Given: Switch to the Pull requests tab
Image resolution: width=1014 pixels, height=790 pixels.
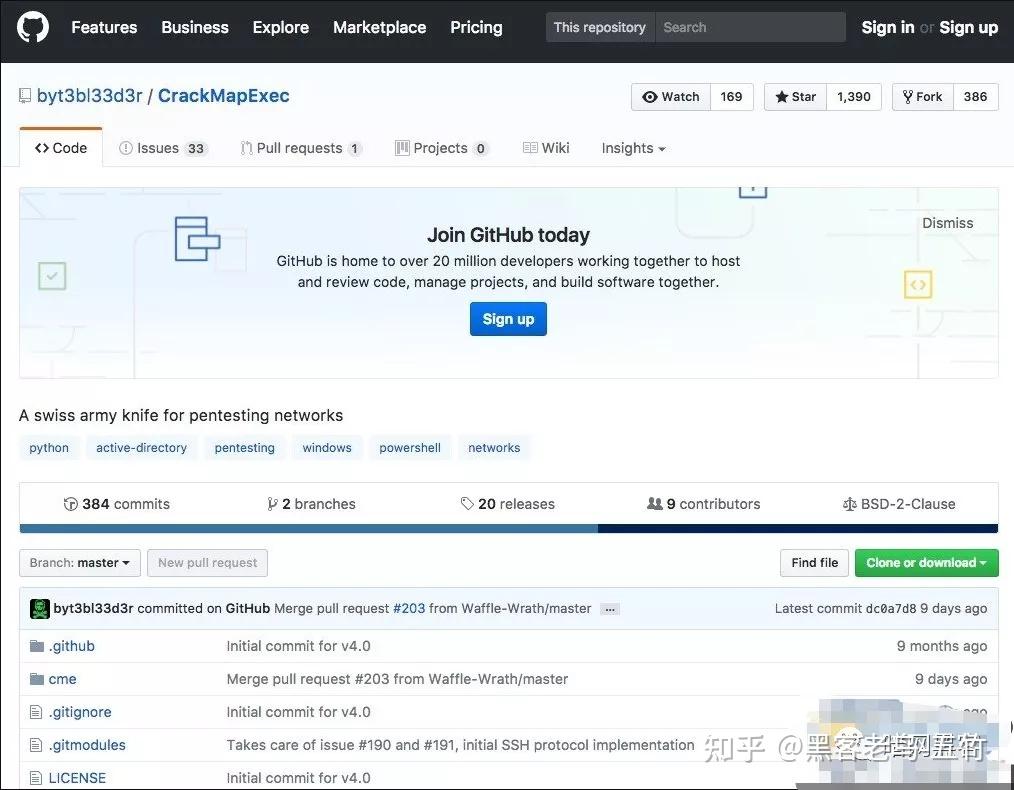Looking at the screenshot, I should pos(301,148).
